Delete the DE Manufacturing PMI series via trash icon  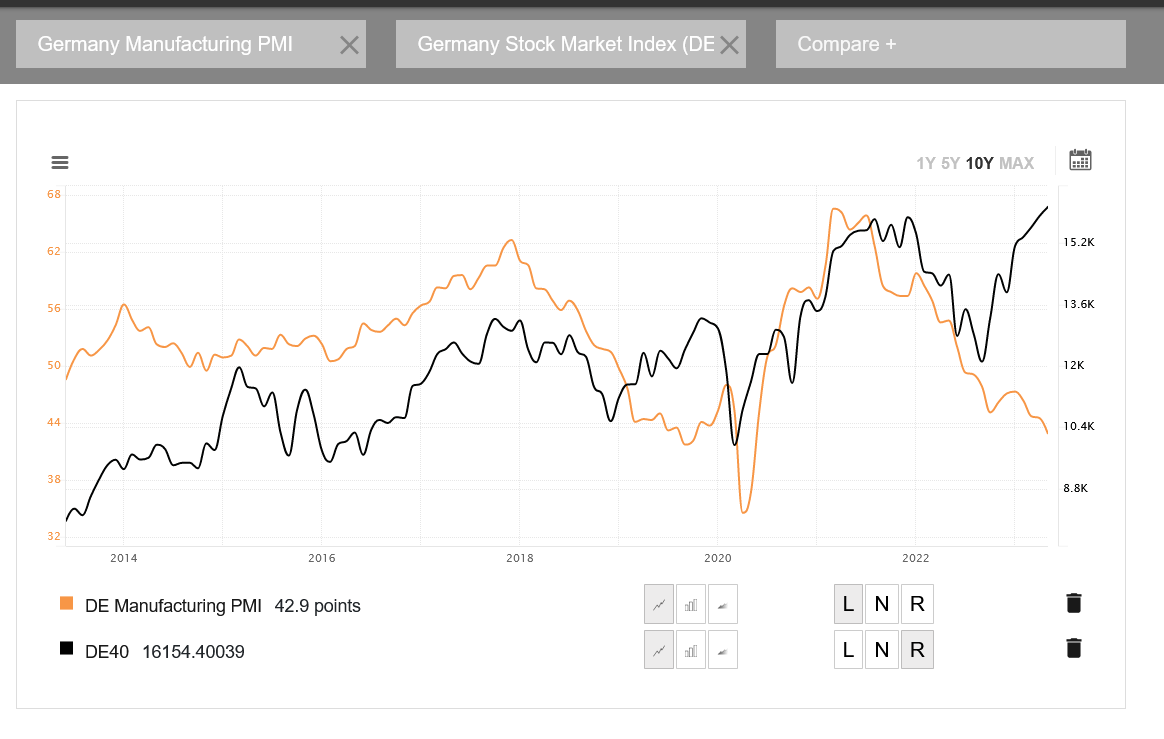point(1073,603)
